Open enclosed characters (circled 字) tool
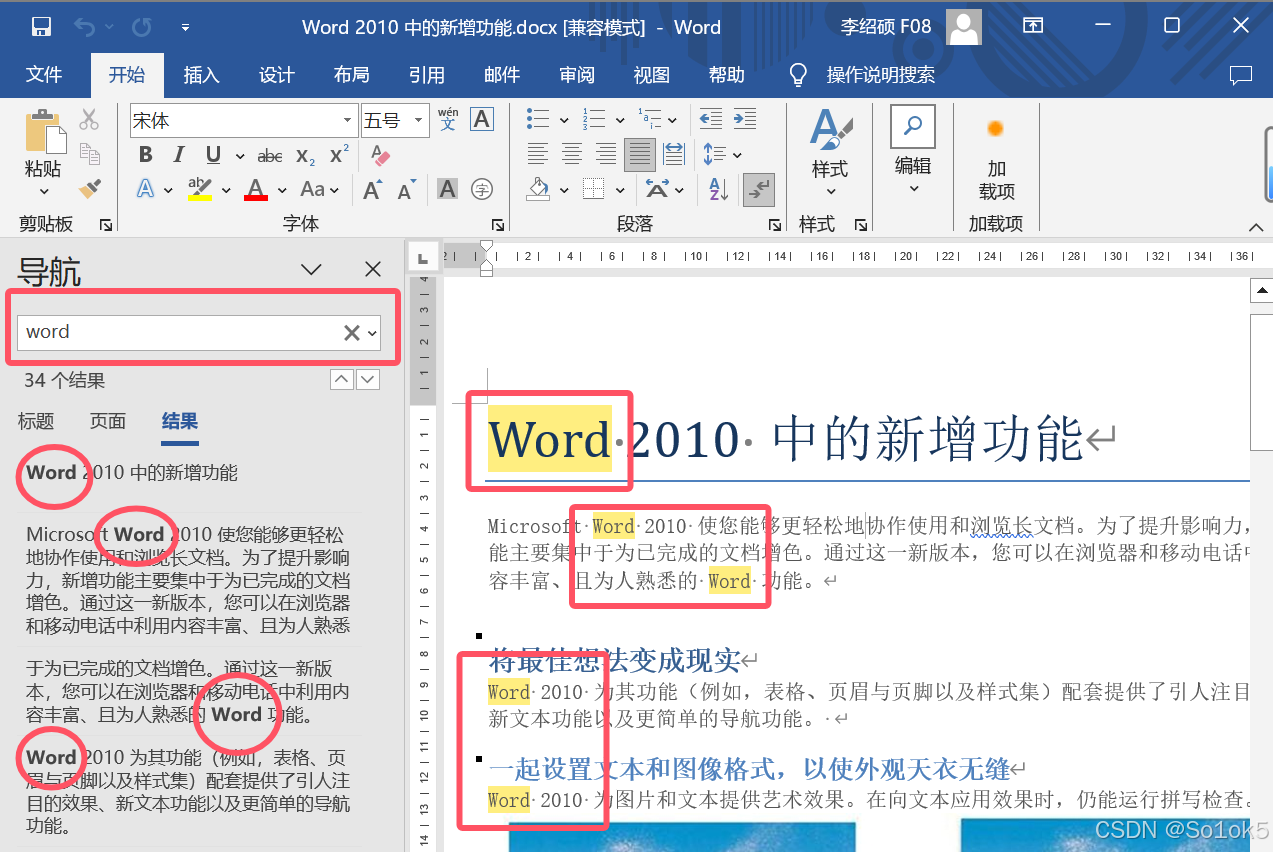 click(x=482, y=189)
